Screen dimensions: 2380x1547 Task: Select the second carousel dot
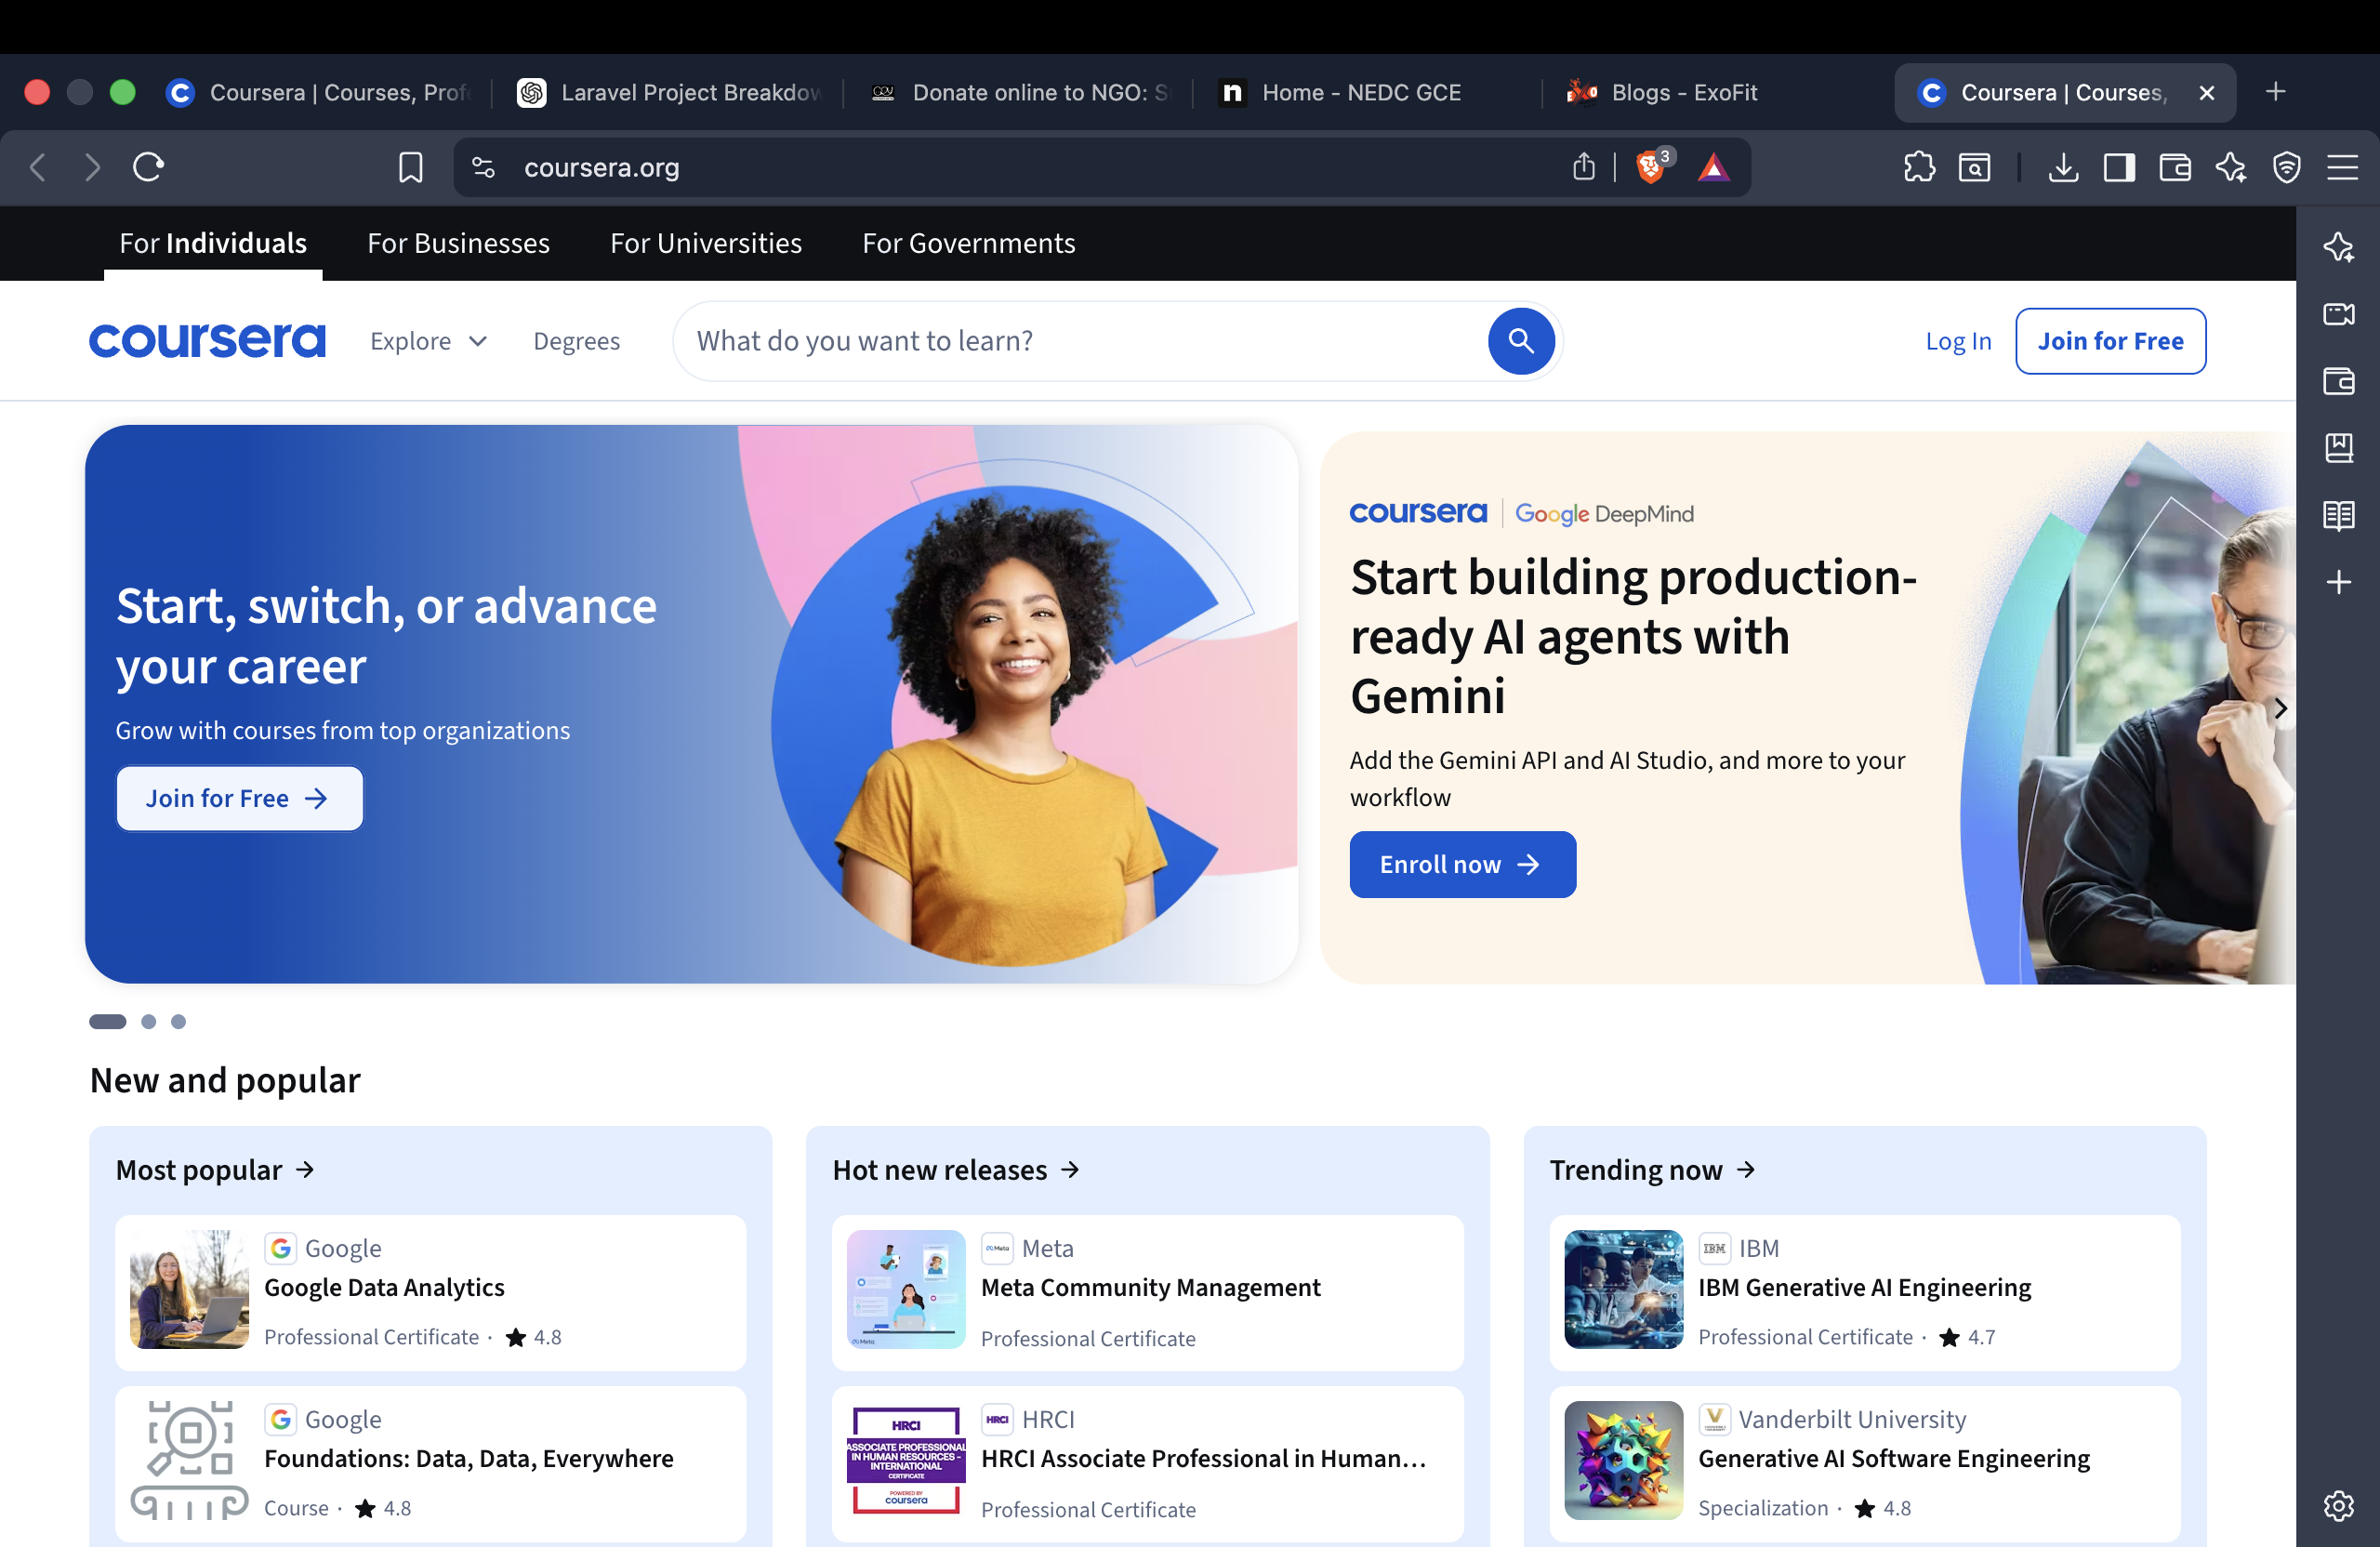click(148, 1021)
